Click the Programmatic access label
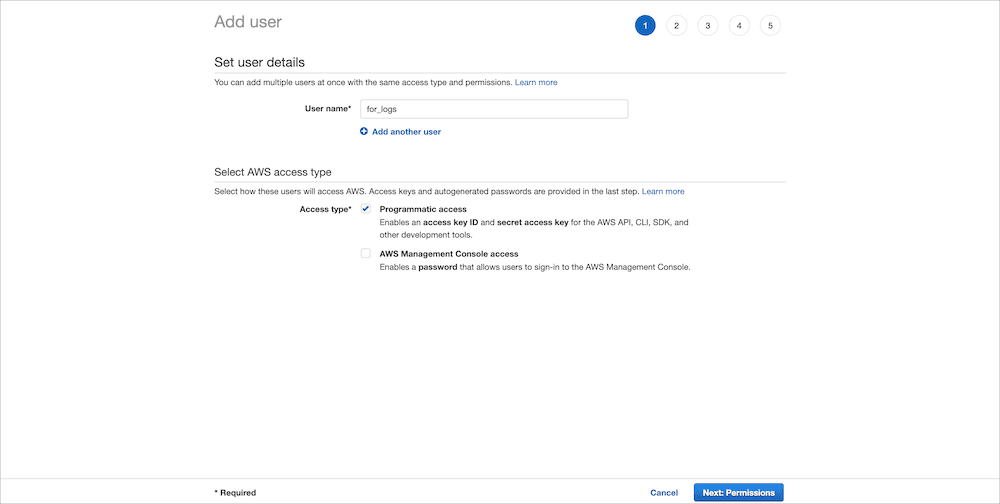The image size is (1000, 504). (423, 209)
